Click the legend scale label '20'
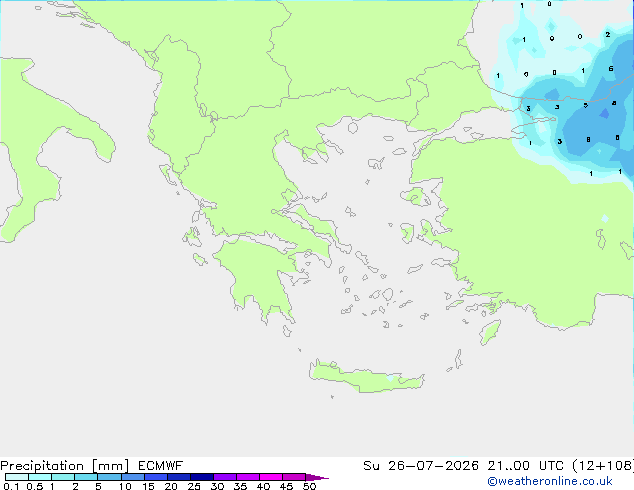Screen dimensions: 634x490 pos(171,486)
